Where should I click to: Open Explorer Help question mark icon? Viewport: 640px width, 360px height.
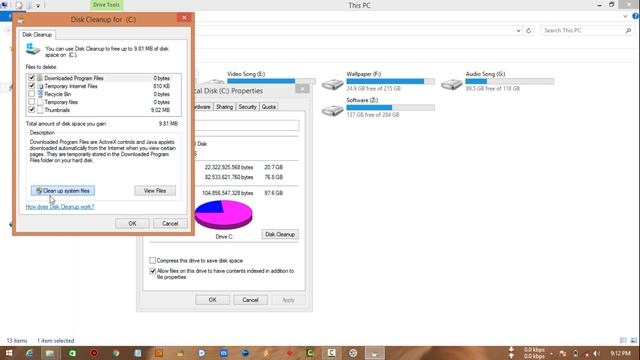pyautogui.click(x=636, y=16)
